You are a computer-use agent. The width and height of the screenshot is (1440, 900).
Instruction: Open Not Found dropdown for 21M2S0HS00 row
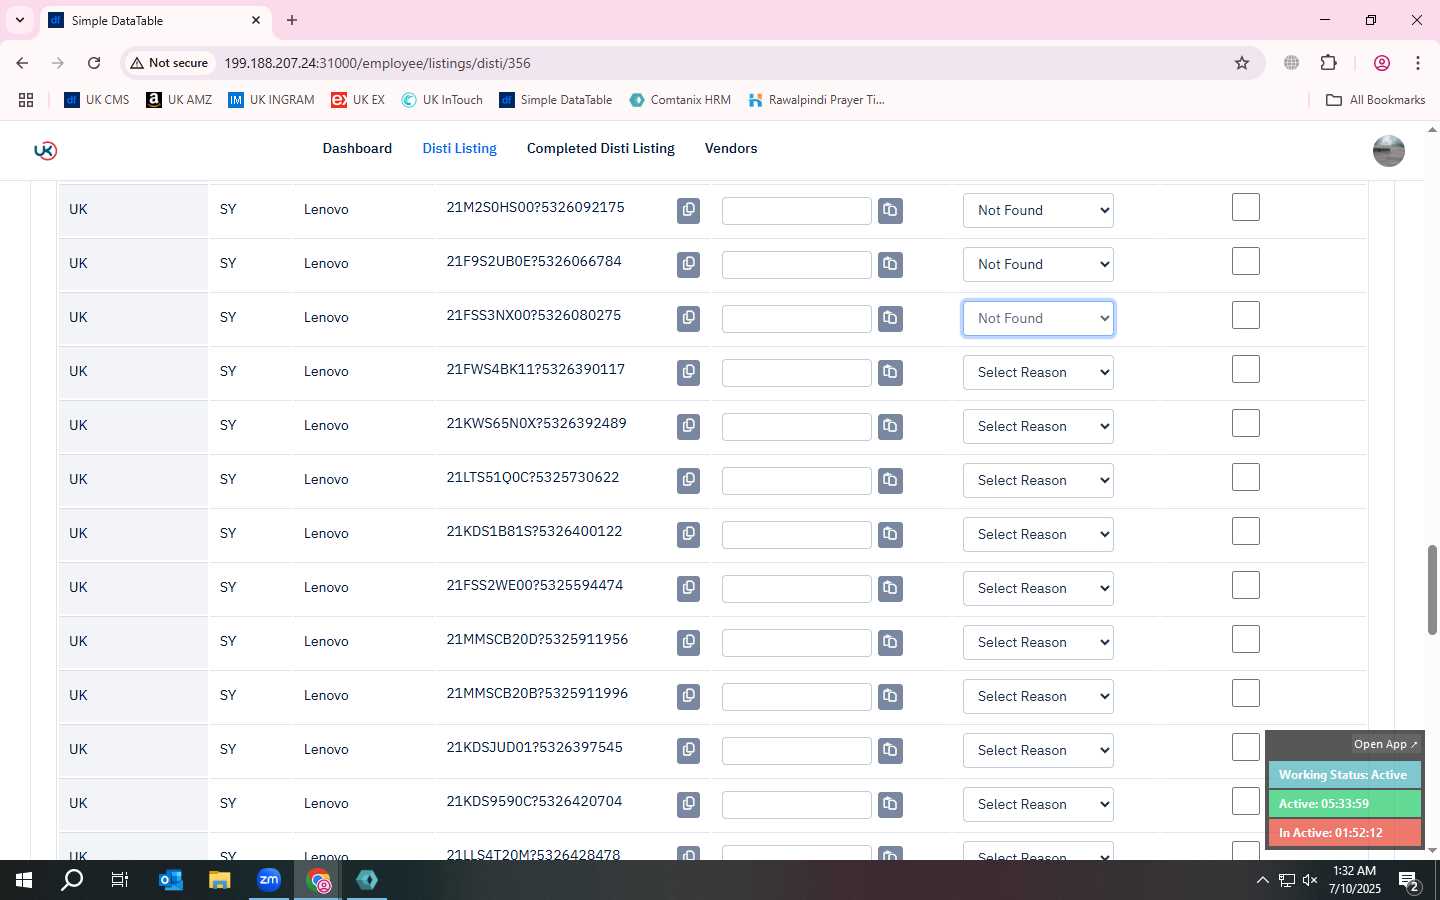click(1038, 210)
